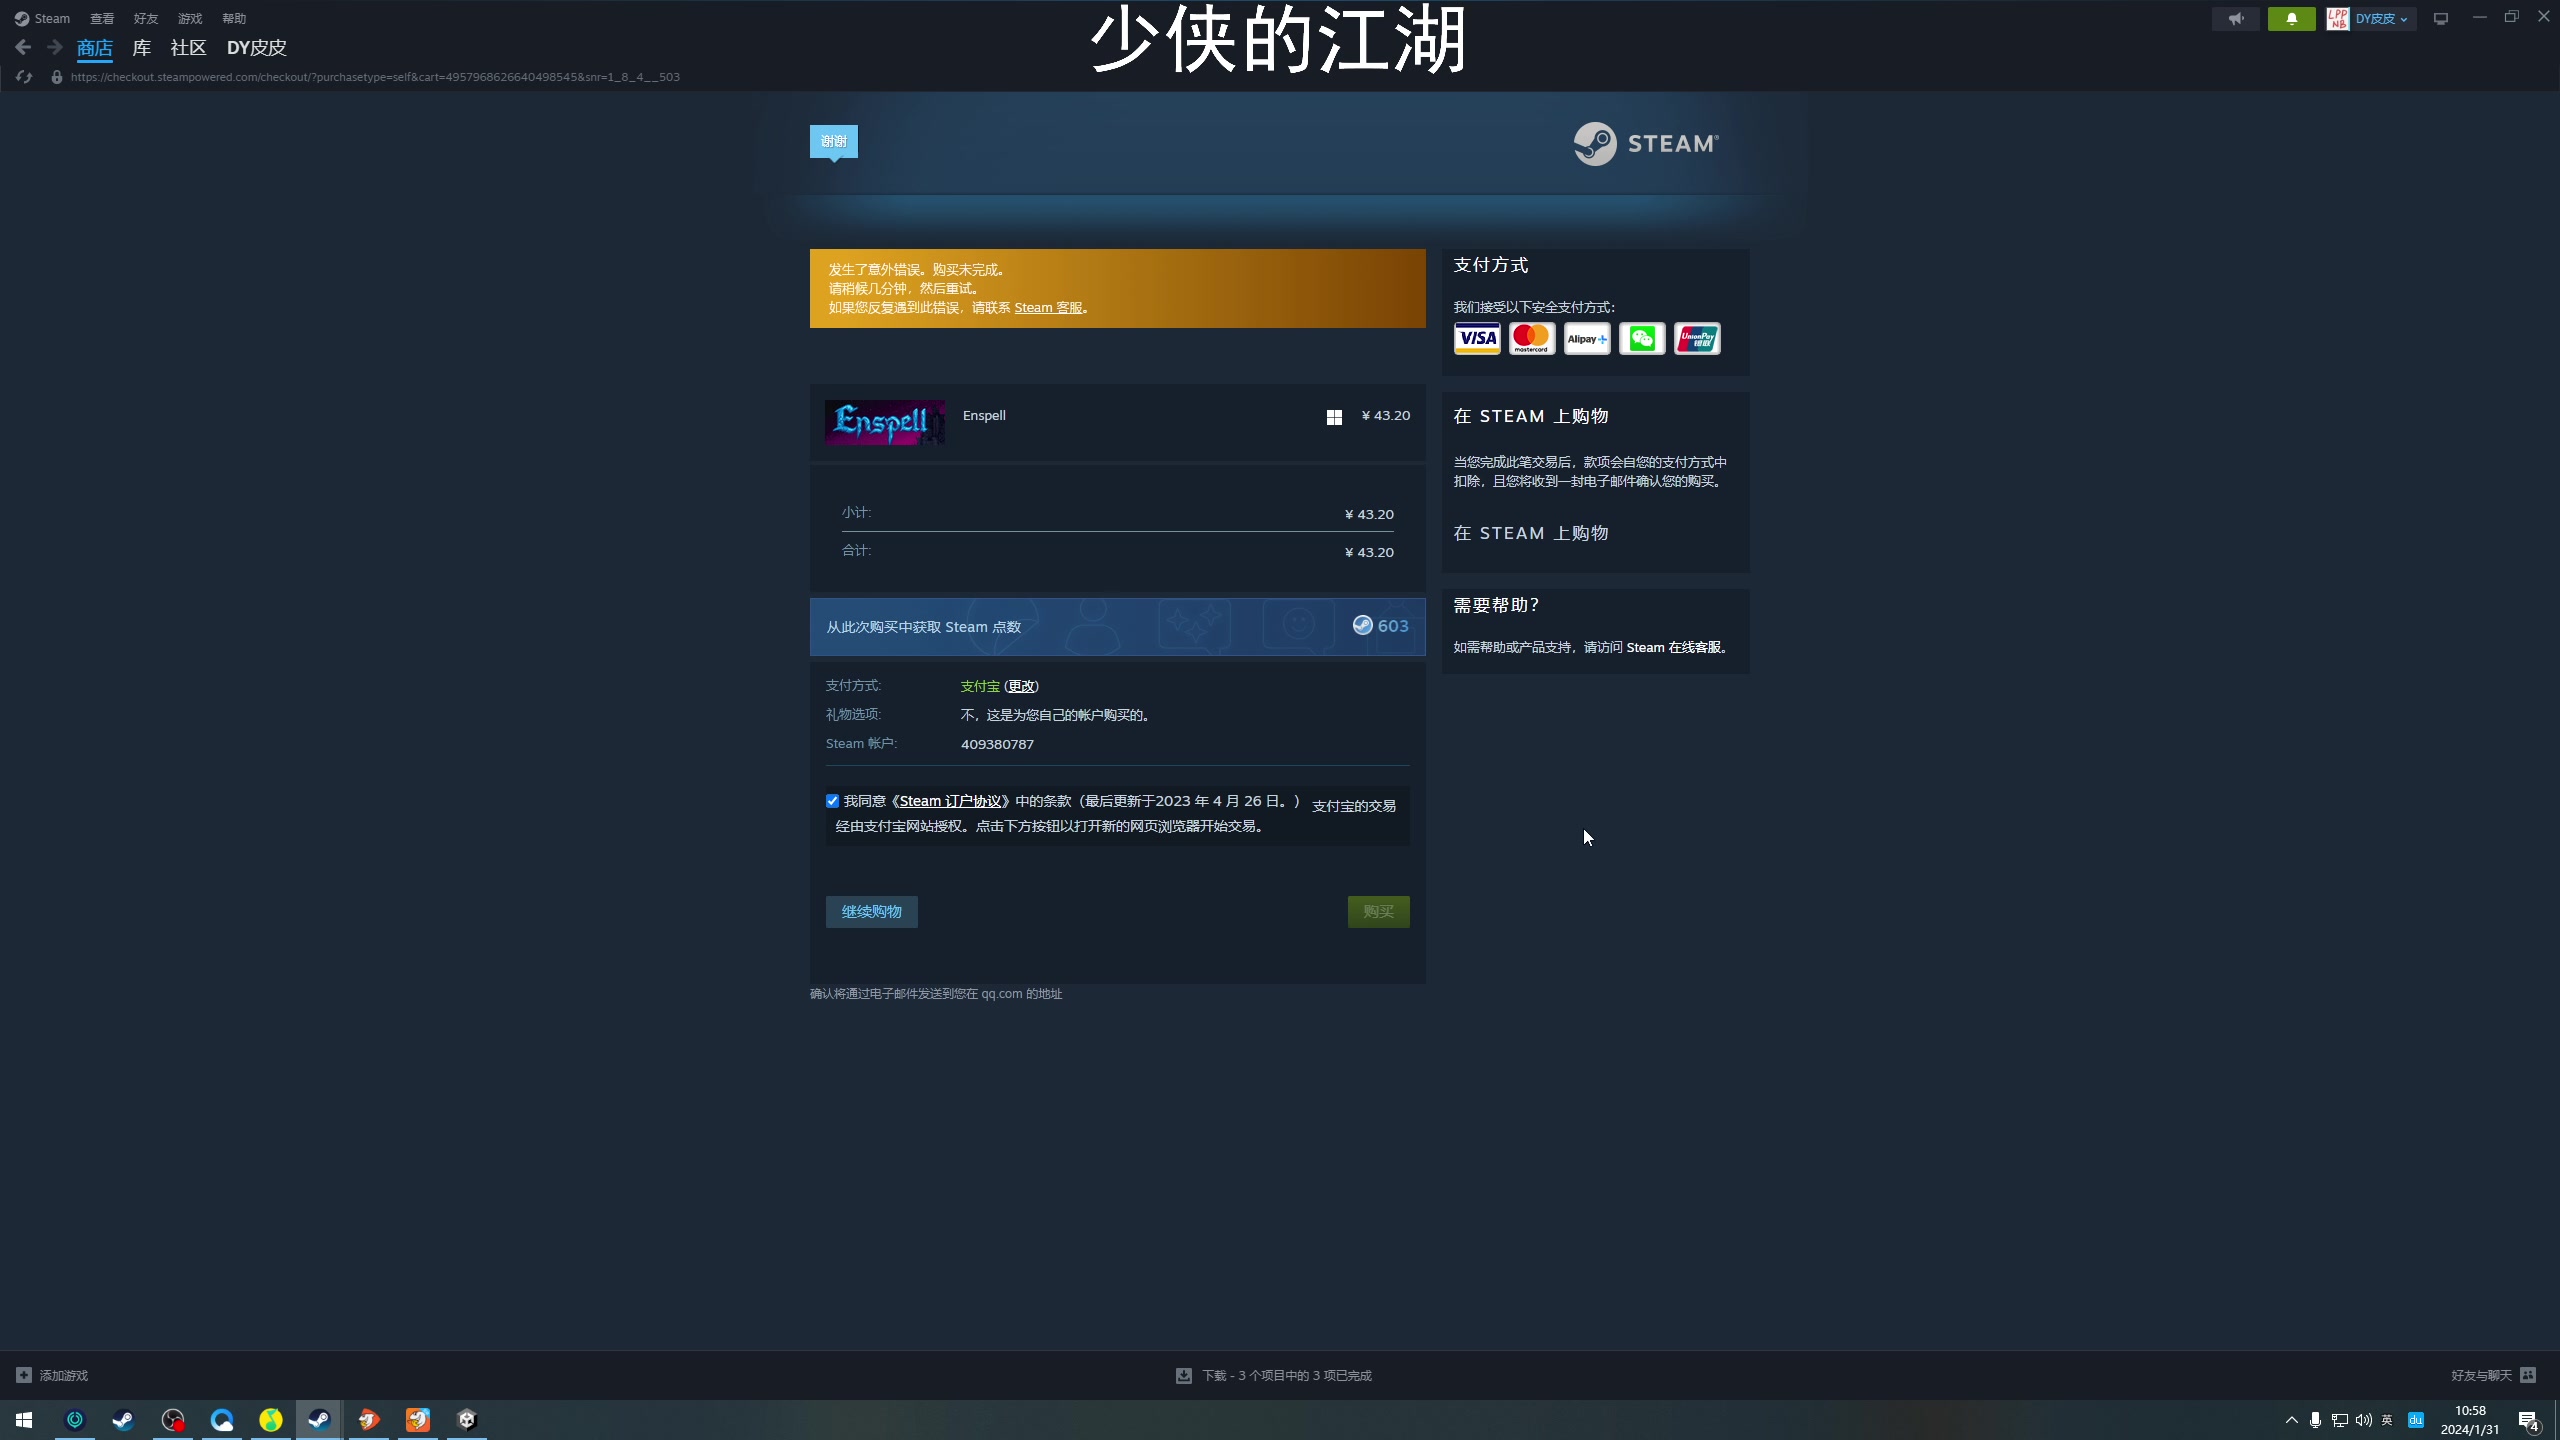Image resolution: width=2560 pixels, height=1440 pixels.
Task: Click the Alipay payment logo
Action: (x=1587, y=339)
